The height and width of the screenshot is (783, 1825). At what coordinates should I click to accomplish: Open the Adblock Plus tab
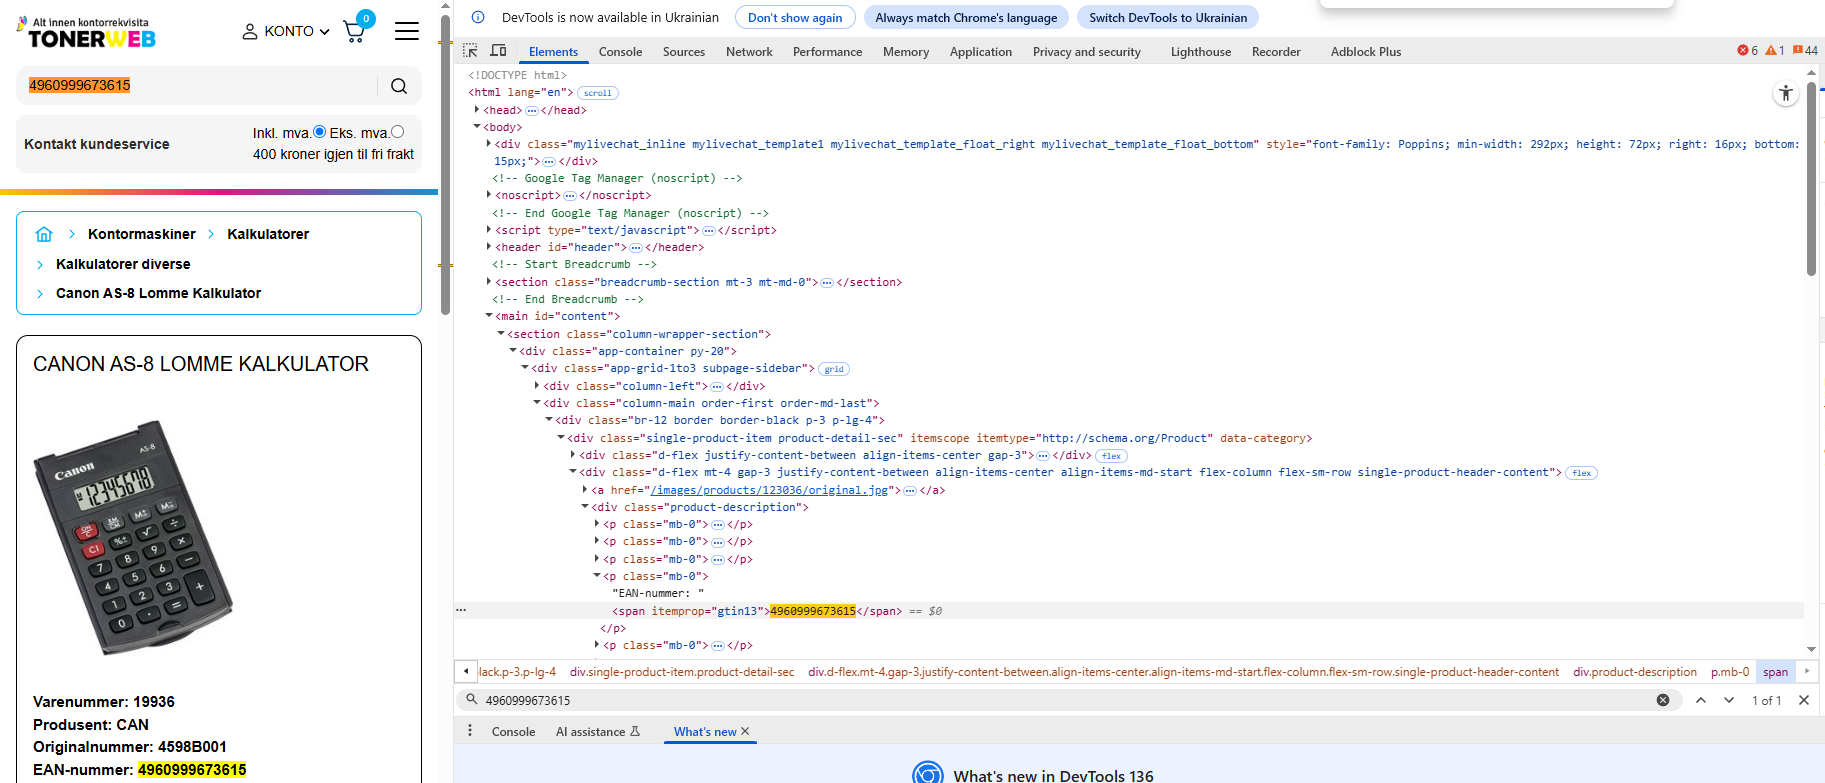(x=1366, y=52)
